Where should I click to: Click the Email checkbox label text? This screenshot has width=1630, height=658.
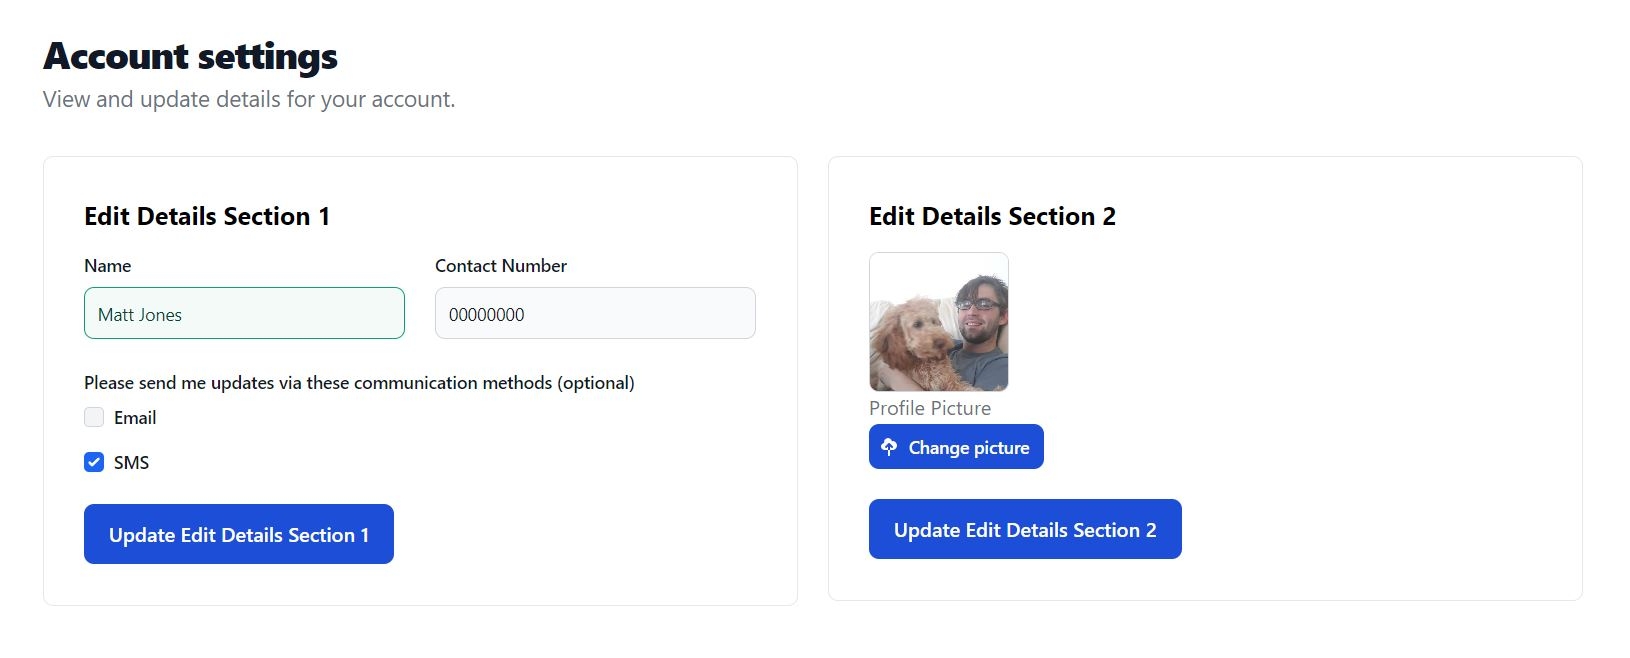pyautogui.click(x=135, y=418)
